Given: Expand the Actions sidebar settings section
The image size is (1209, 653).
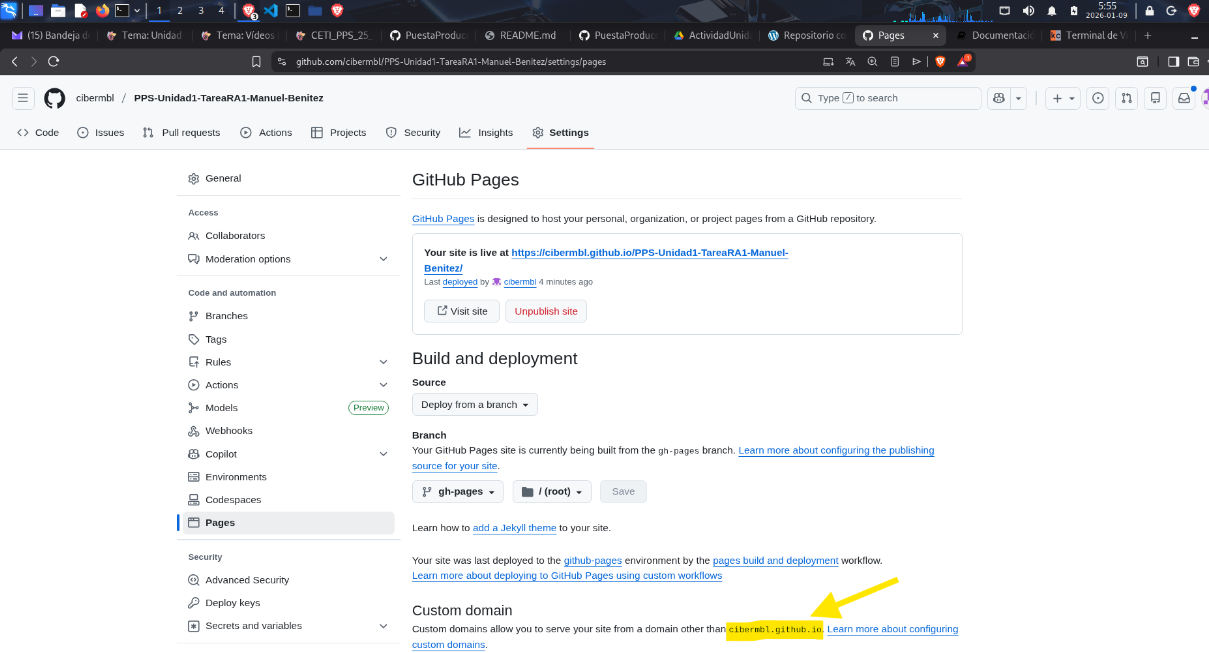Looking at the screenshot, I should 288,385.
